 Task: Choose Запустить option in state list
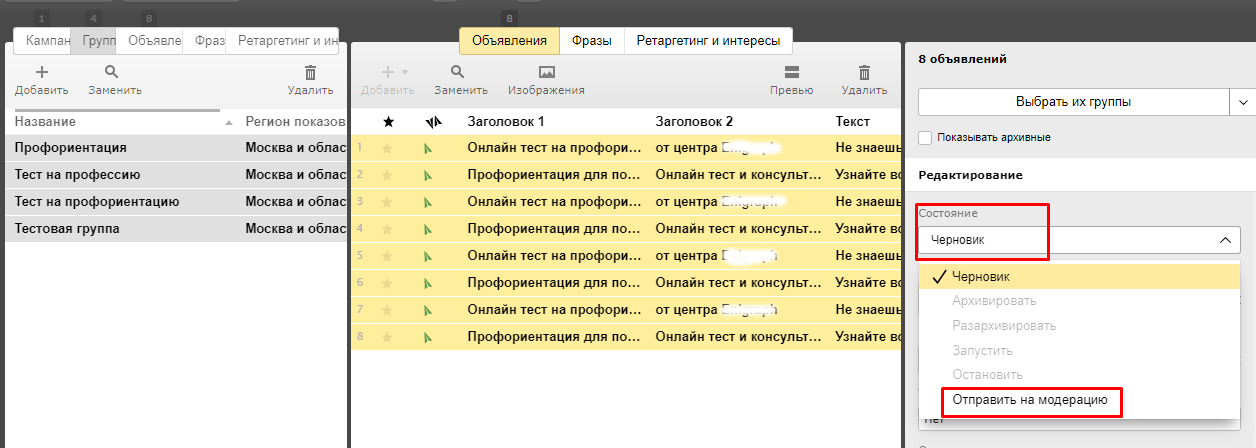pos(982,351)
